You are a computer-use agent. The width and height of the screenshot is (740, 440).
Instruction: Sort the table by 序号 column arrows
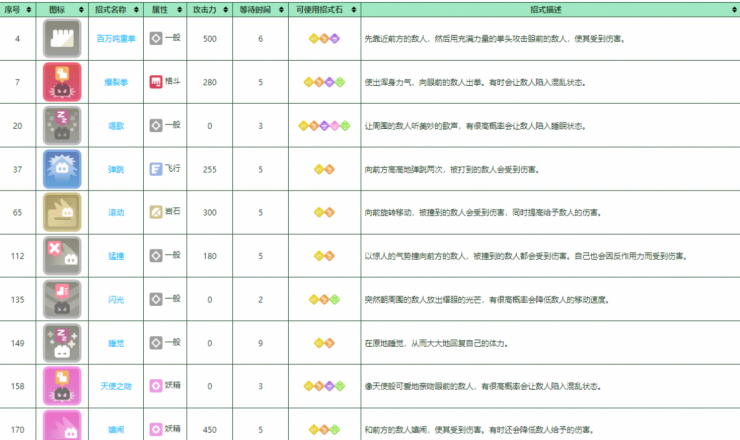[29, 8]
